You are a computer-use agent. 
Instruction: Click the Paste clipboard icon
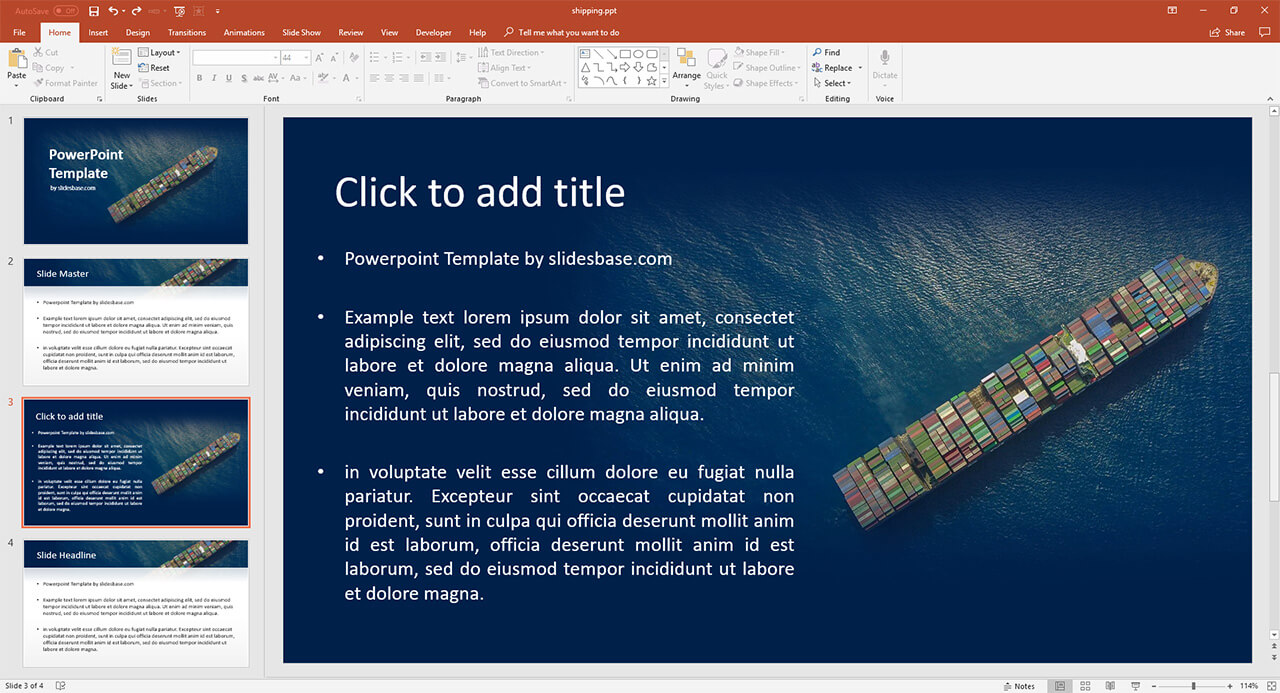pos(17,62)
